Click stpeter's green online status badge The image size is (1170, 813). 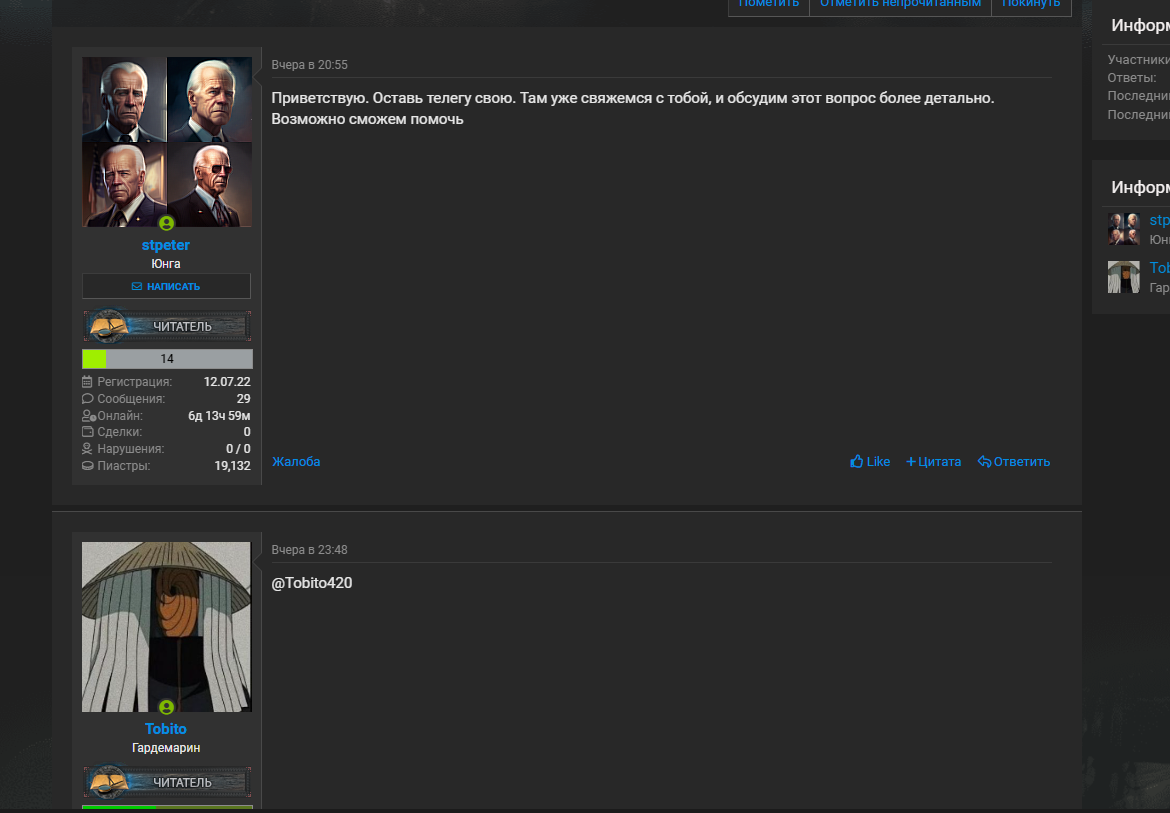coord(166,223)
